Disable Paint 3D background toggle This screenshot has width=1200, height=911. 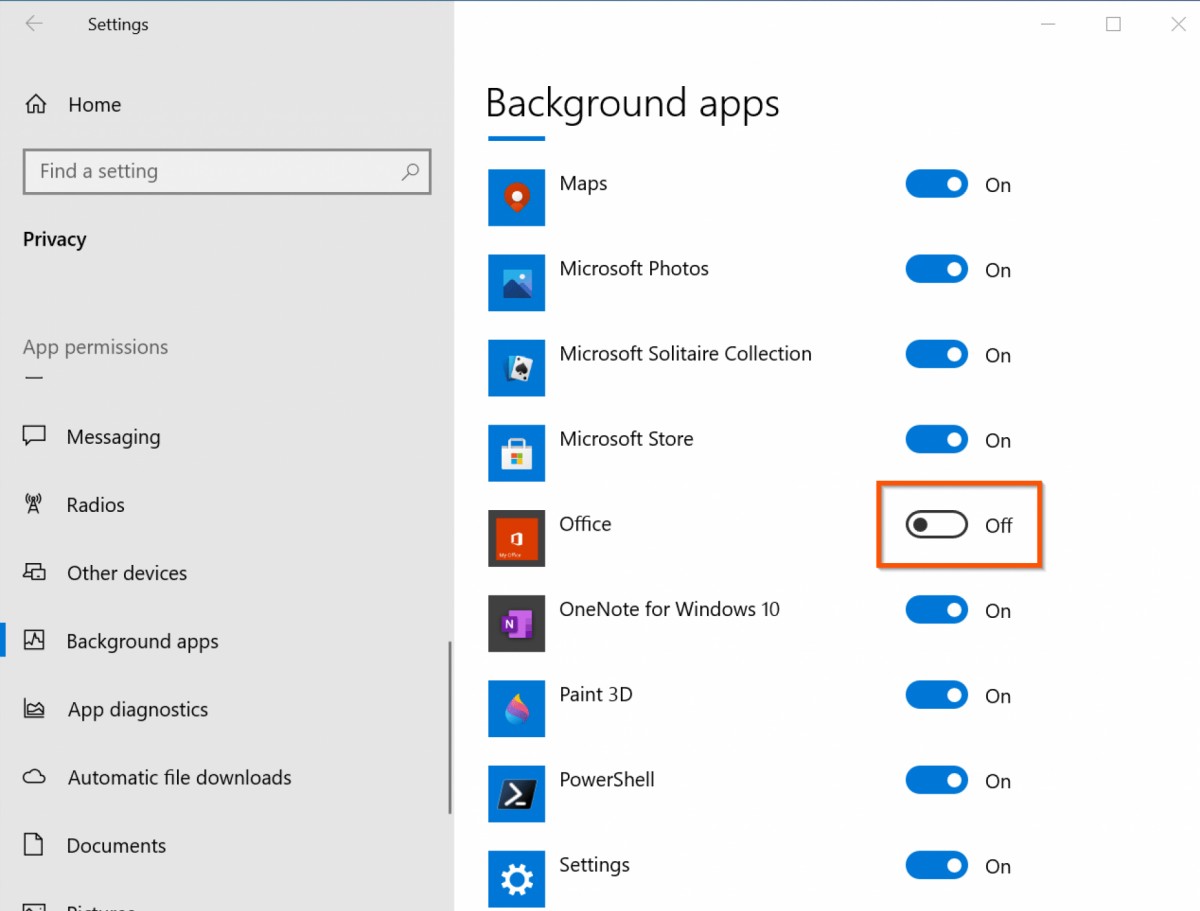(x=937, y=695)
